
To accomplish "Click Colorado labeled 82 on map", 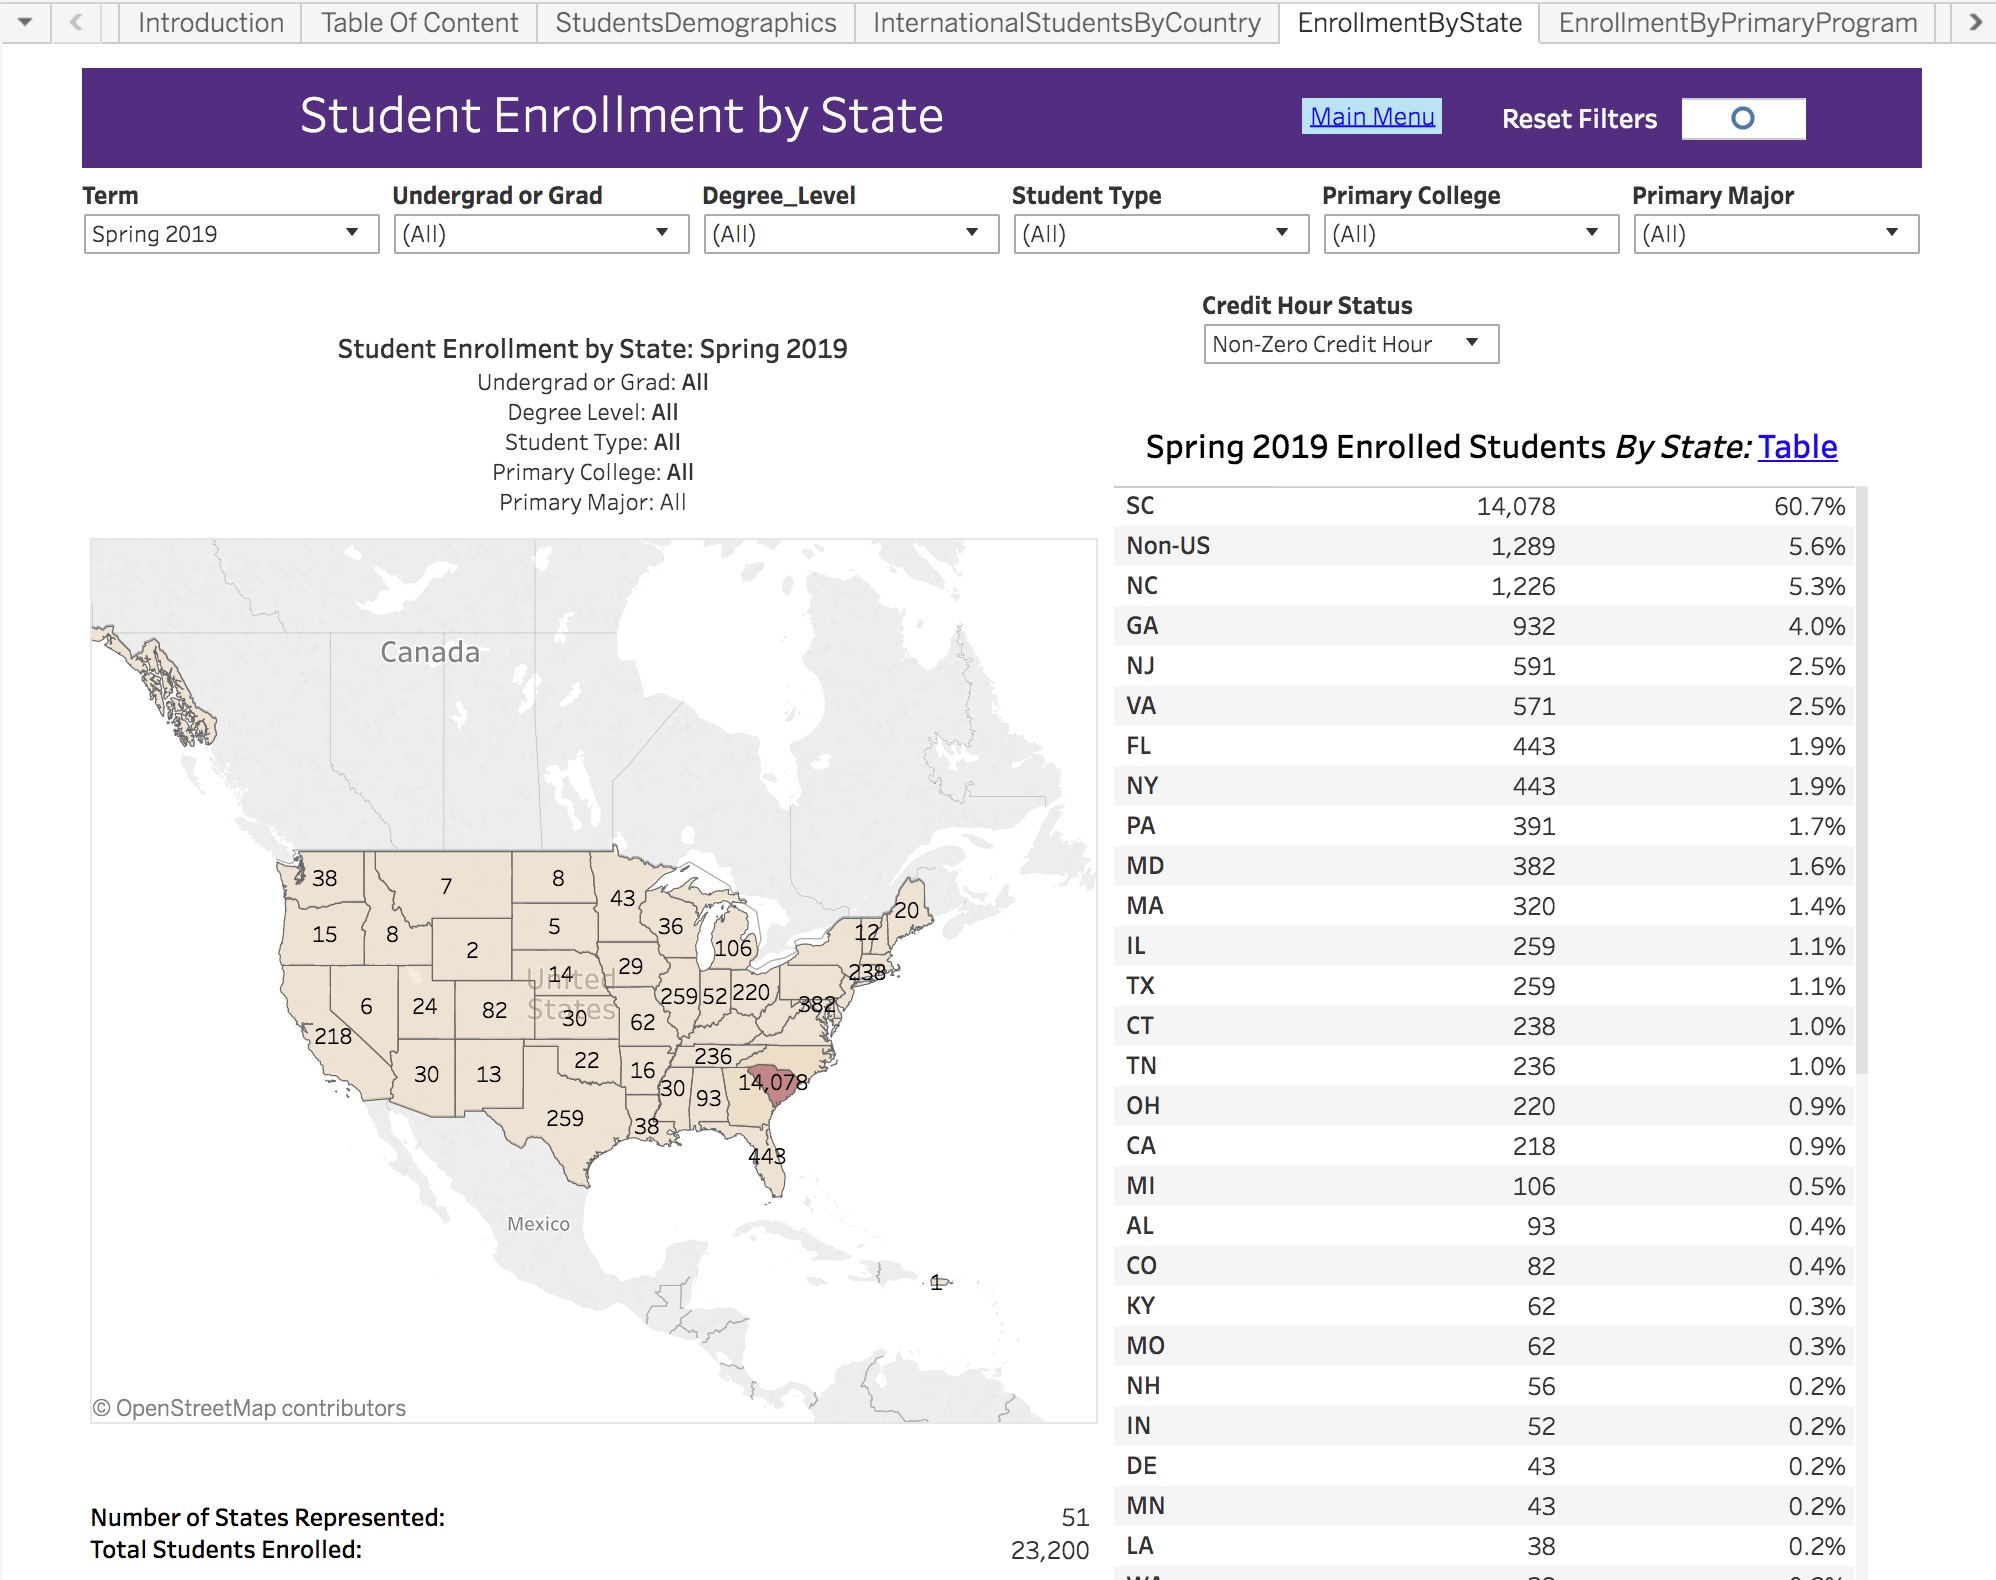I will (x=494, y=1010).
